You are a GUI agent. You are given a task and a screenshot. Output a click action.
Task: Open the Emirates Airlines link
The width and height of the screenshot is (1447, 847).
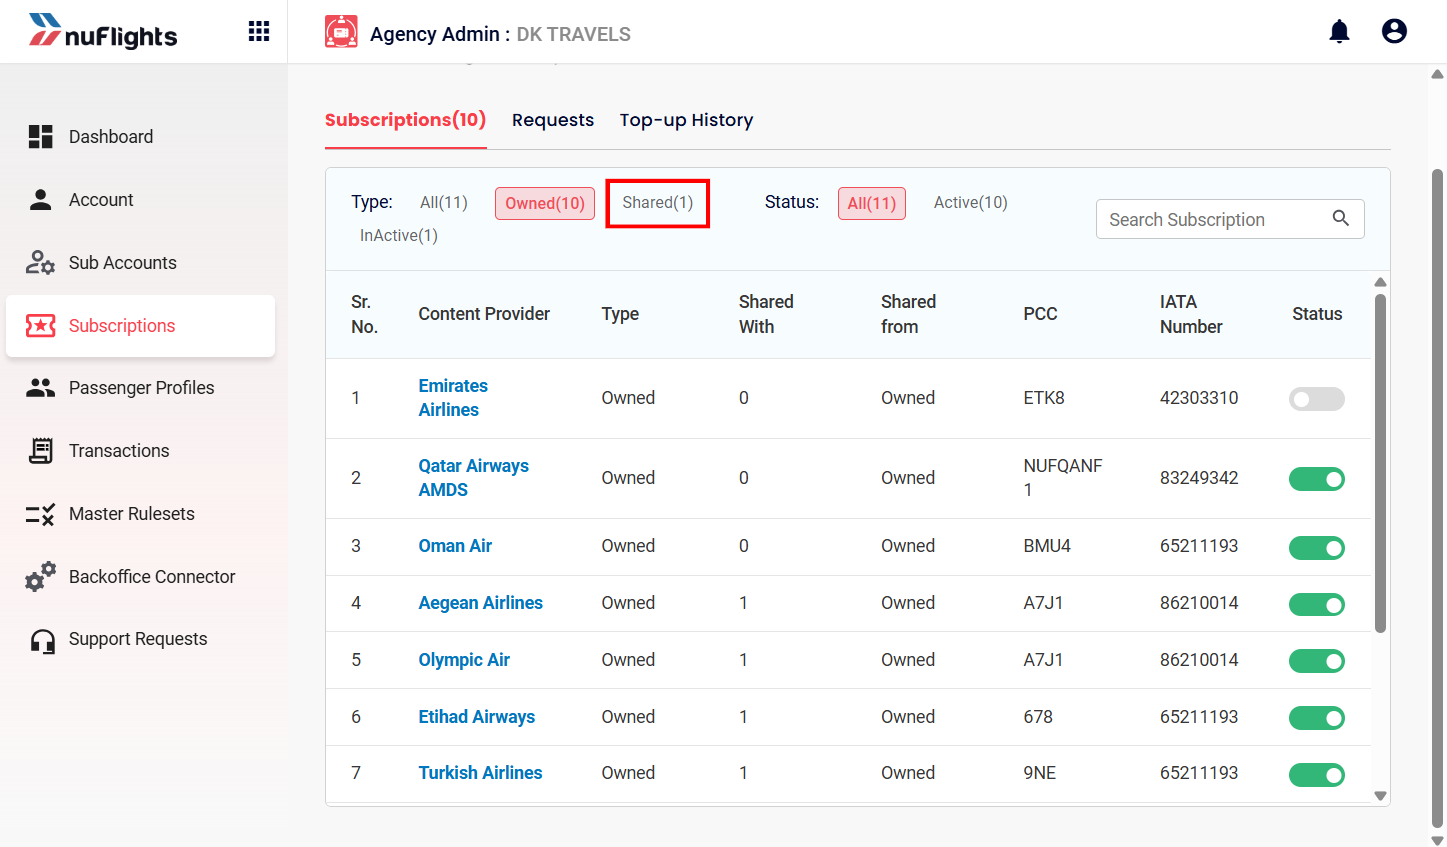[453, 398]
